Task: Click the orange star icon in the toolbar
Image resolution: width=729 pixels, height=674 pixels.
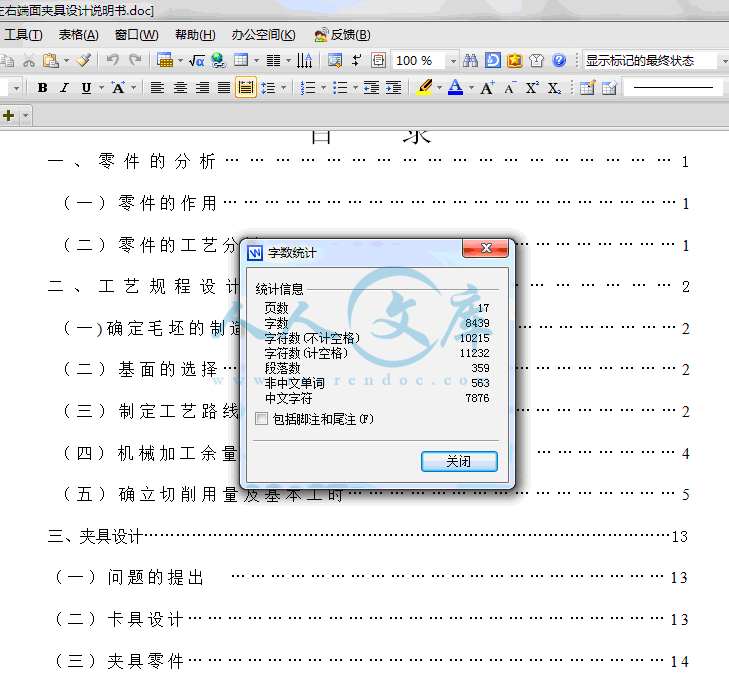Action: pos(515,60)
